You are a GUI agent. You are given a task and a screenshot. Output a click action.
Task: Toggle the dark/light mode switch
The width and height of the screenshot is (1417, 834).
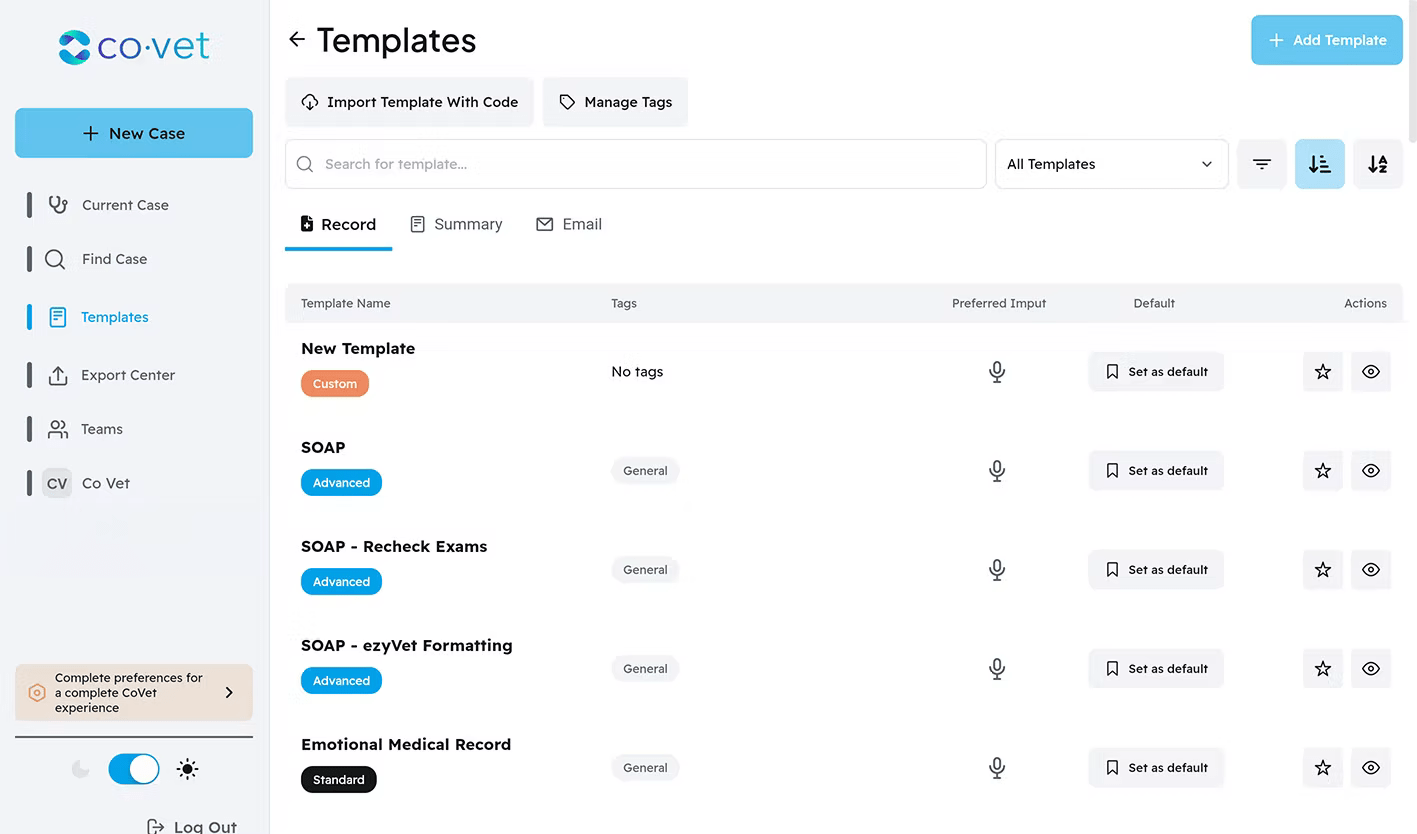[134, 769]
